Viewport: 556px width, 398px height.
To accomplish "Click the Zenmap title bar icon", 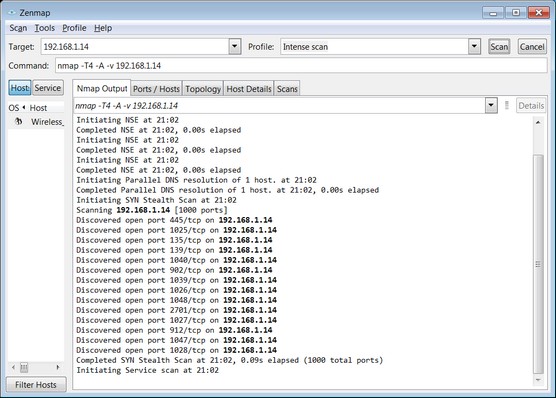I will coord(12,12).
